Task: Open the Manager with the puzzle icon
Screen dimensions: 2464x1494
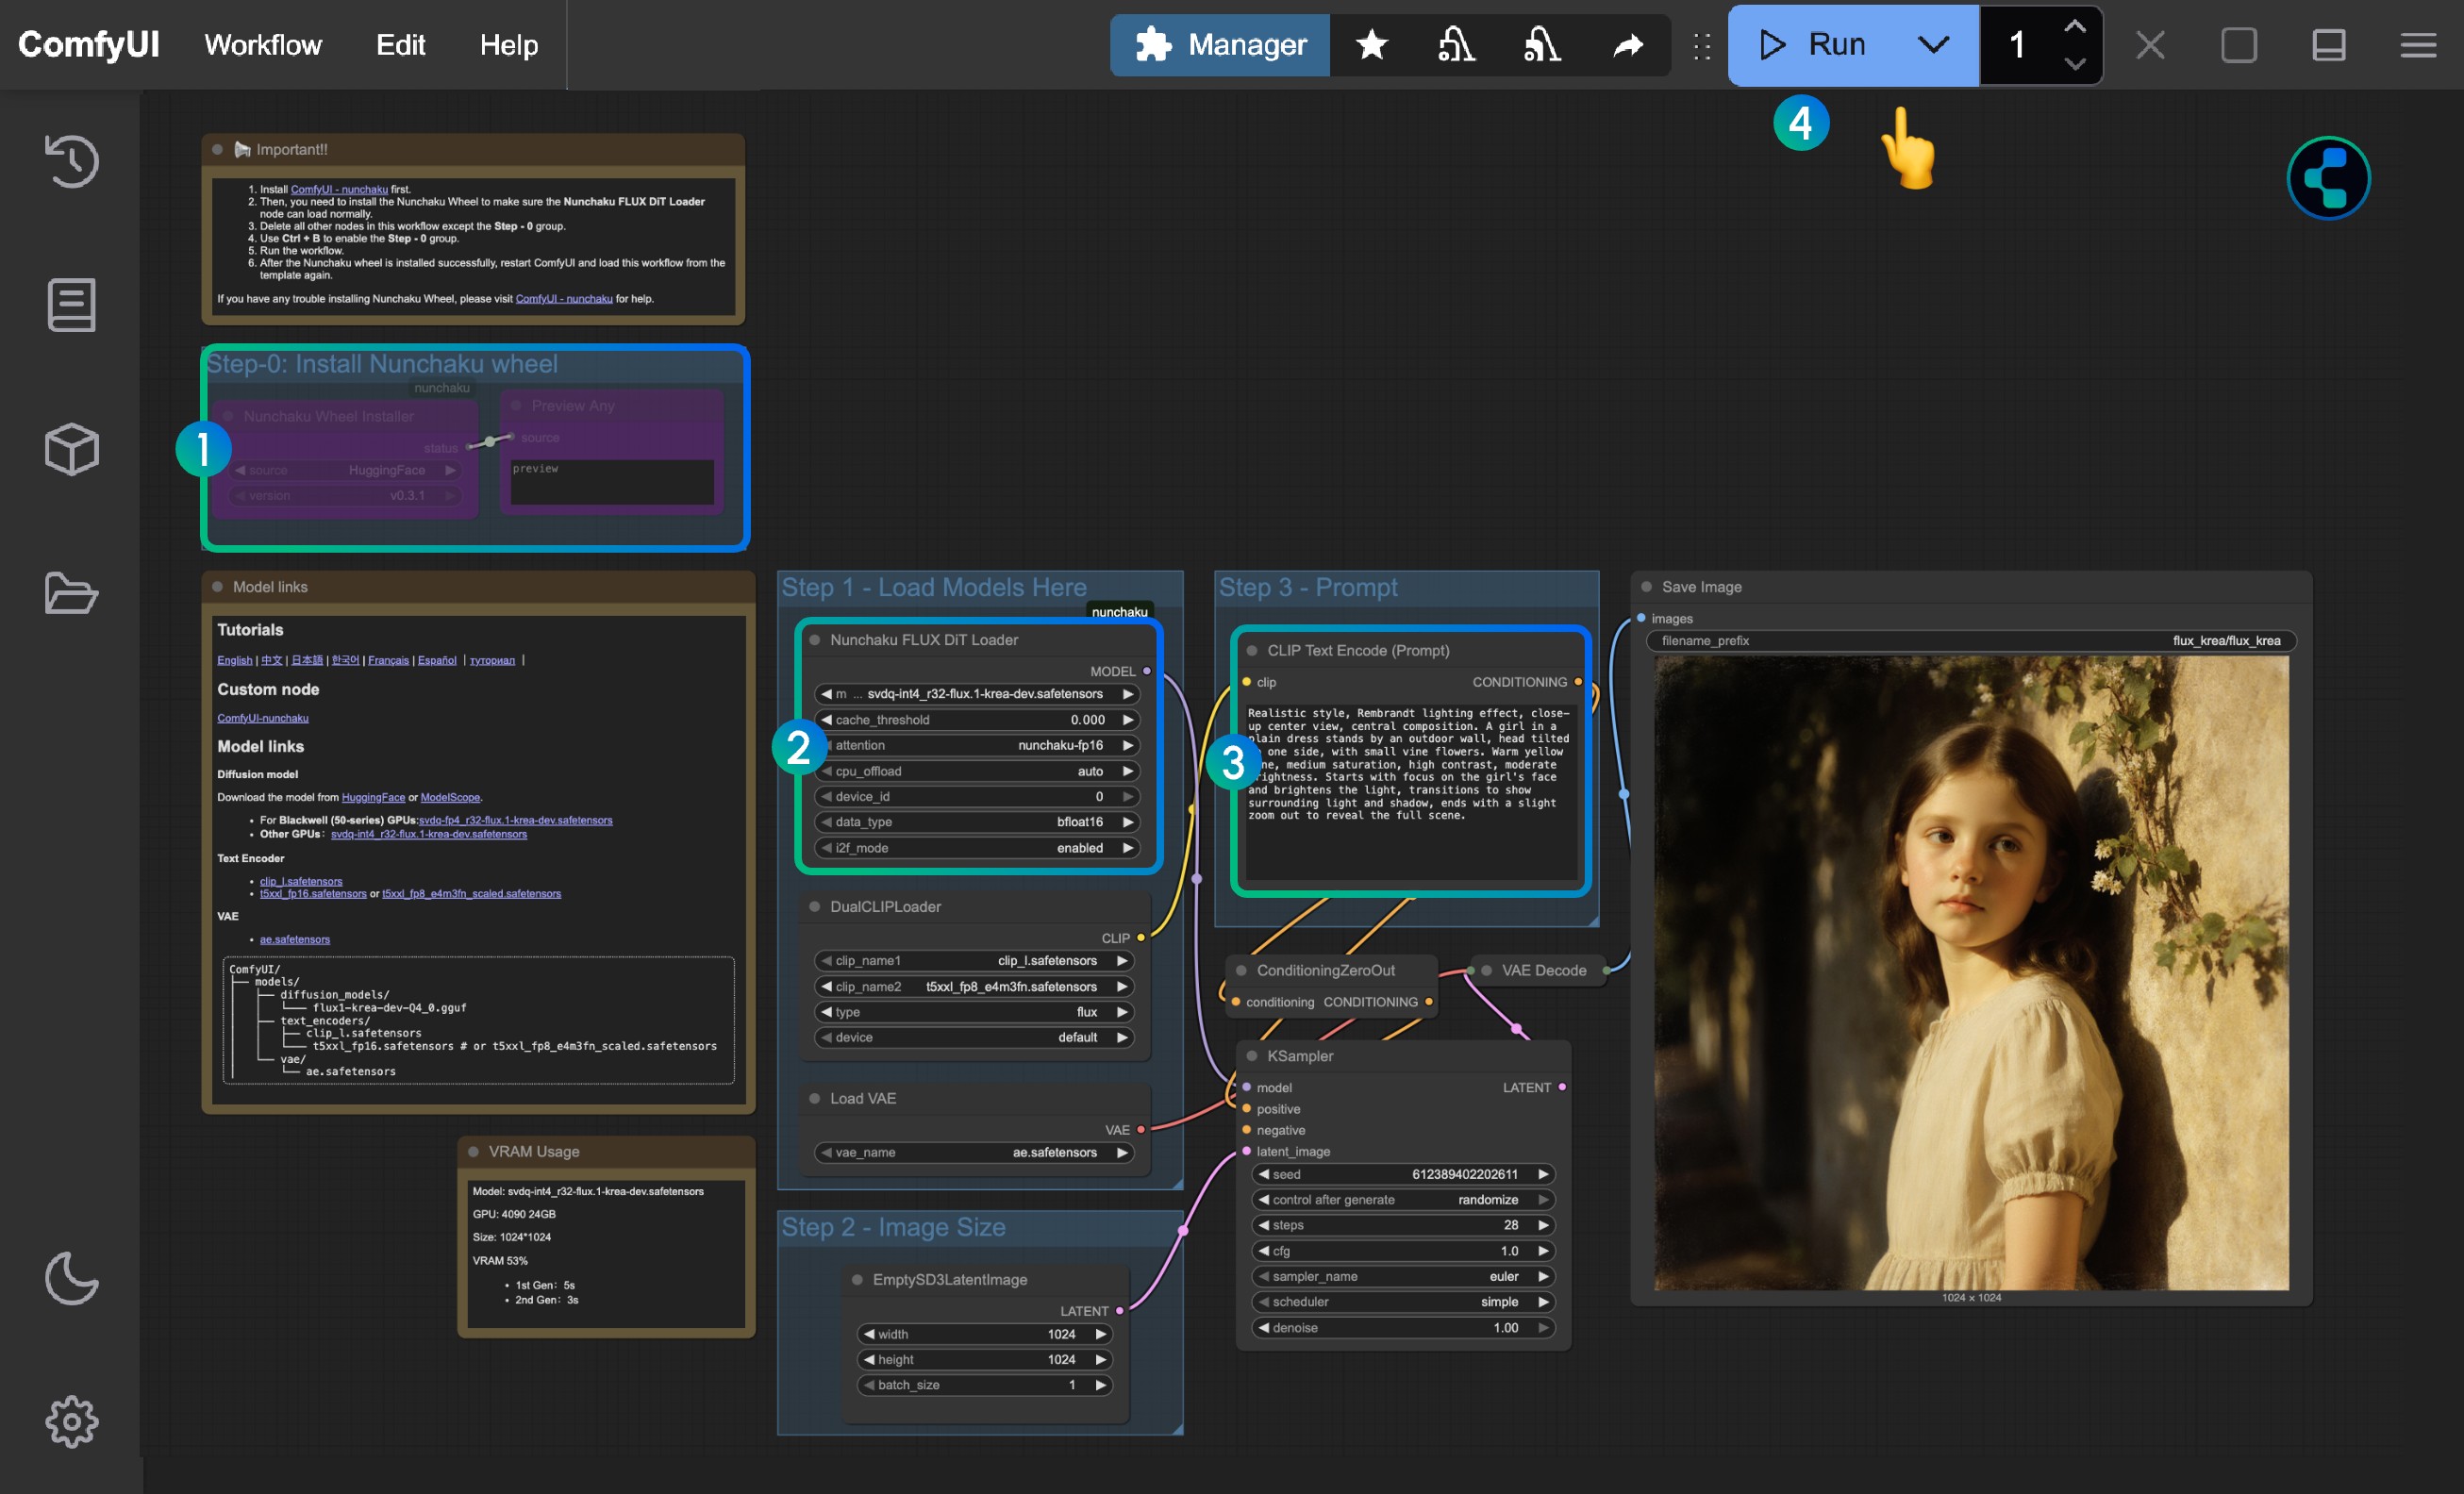Action: [1219, 44]
